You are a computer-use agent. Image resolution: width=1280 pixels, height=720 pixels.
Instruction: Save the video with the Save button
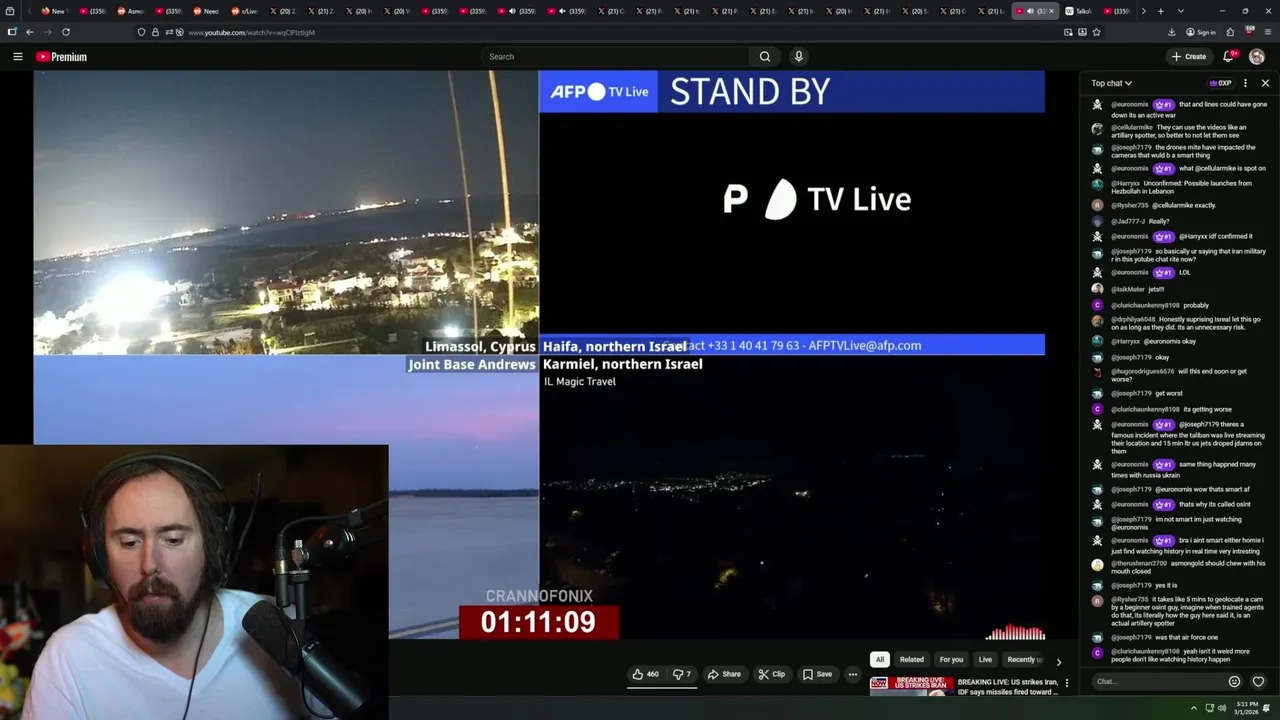(x=817, y=674)
